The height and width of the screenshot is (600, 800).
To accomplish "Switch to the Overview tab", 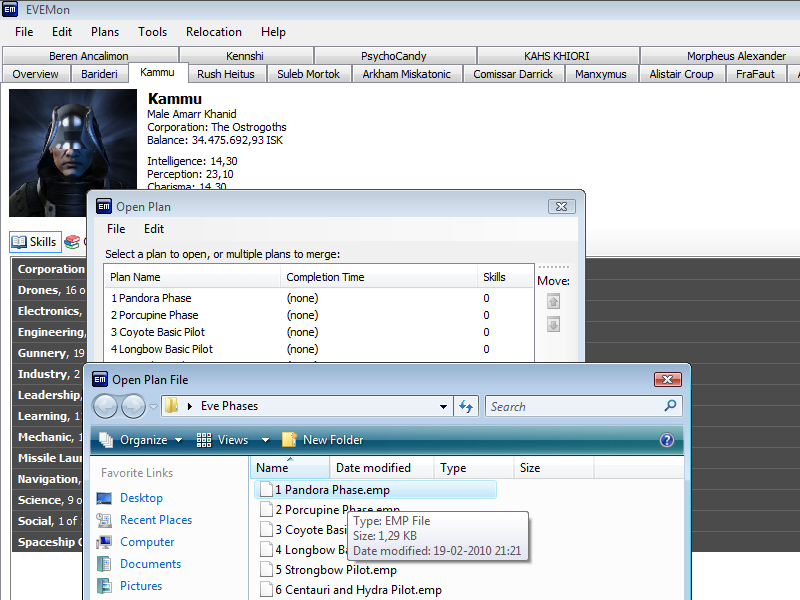I will point(35,74).
